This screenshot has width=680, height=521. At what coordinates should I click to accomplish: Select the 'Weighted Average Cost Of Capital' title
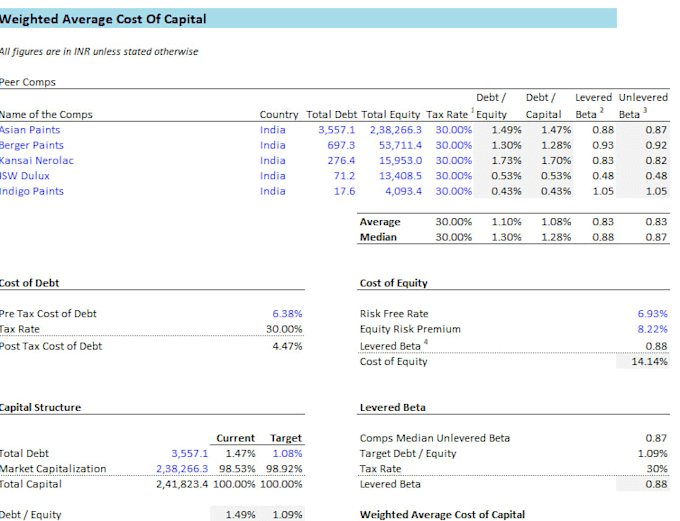pos(103,19)
